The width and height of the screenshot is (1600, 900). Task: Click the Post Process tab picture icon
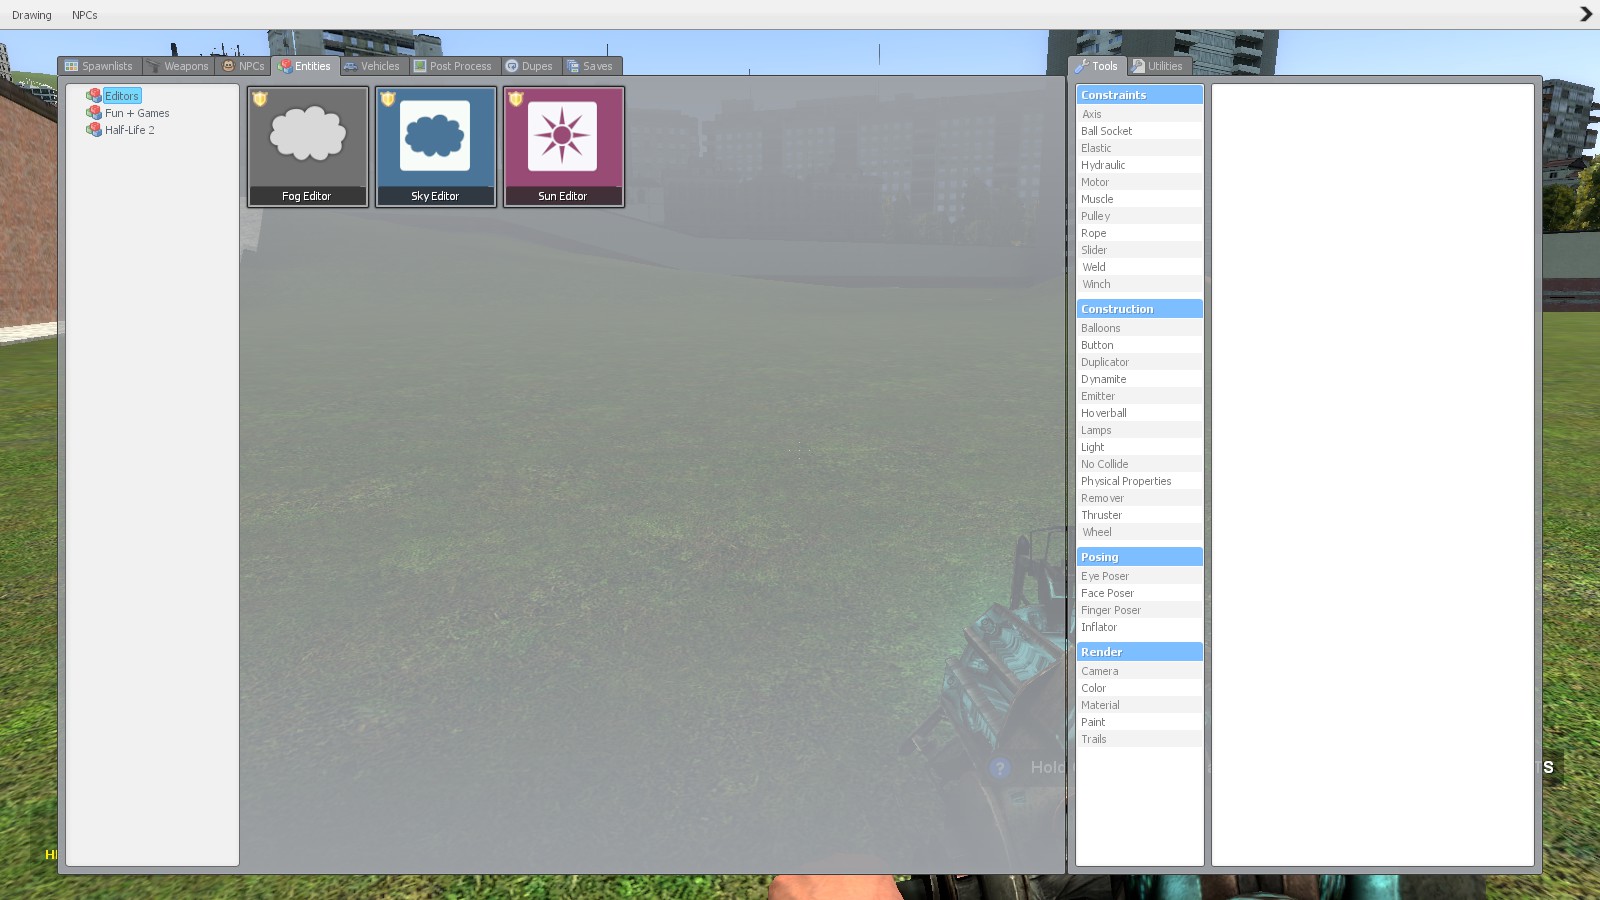(x=420, y=66)
